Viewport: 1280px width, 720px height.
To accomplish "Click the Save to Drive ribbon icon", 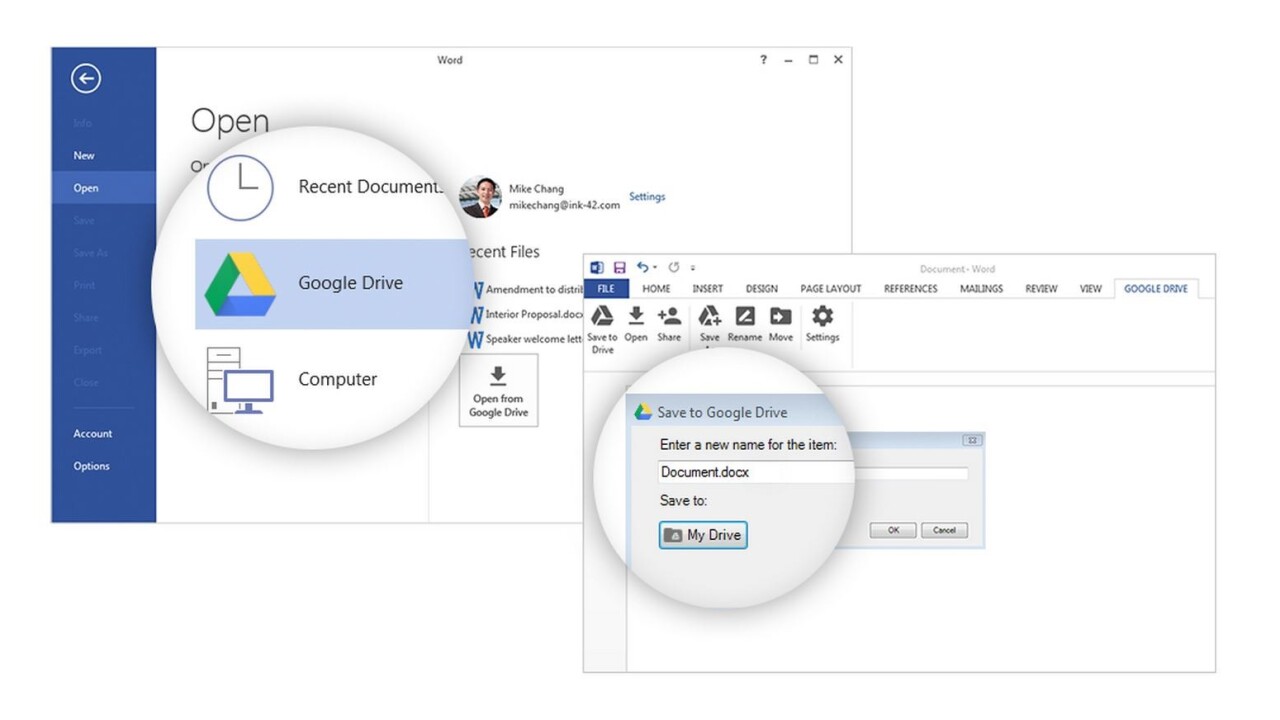I will pos(602,318).
